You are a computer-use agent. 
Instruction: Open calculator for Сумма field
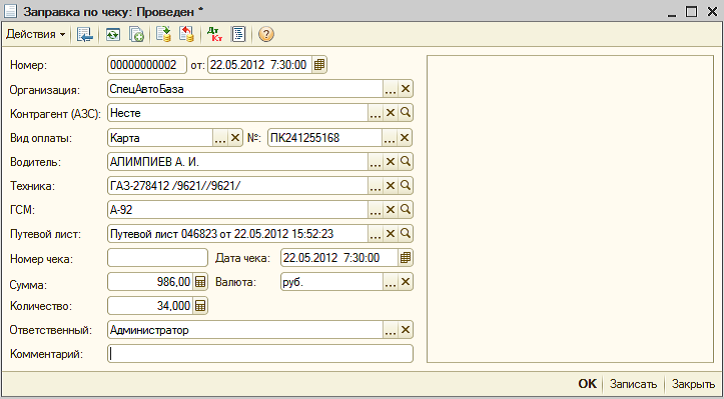click(200, 282)
